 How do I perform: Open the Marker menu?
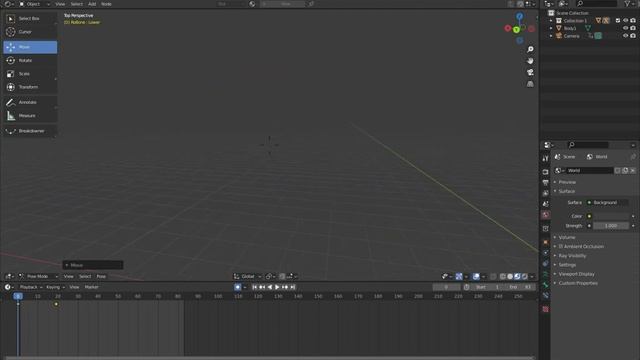coord(91,287)
